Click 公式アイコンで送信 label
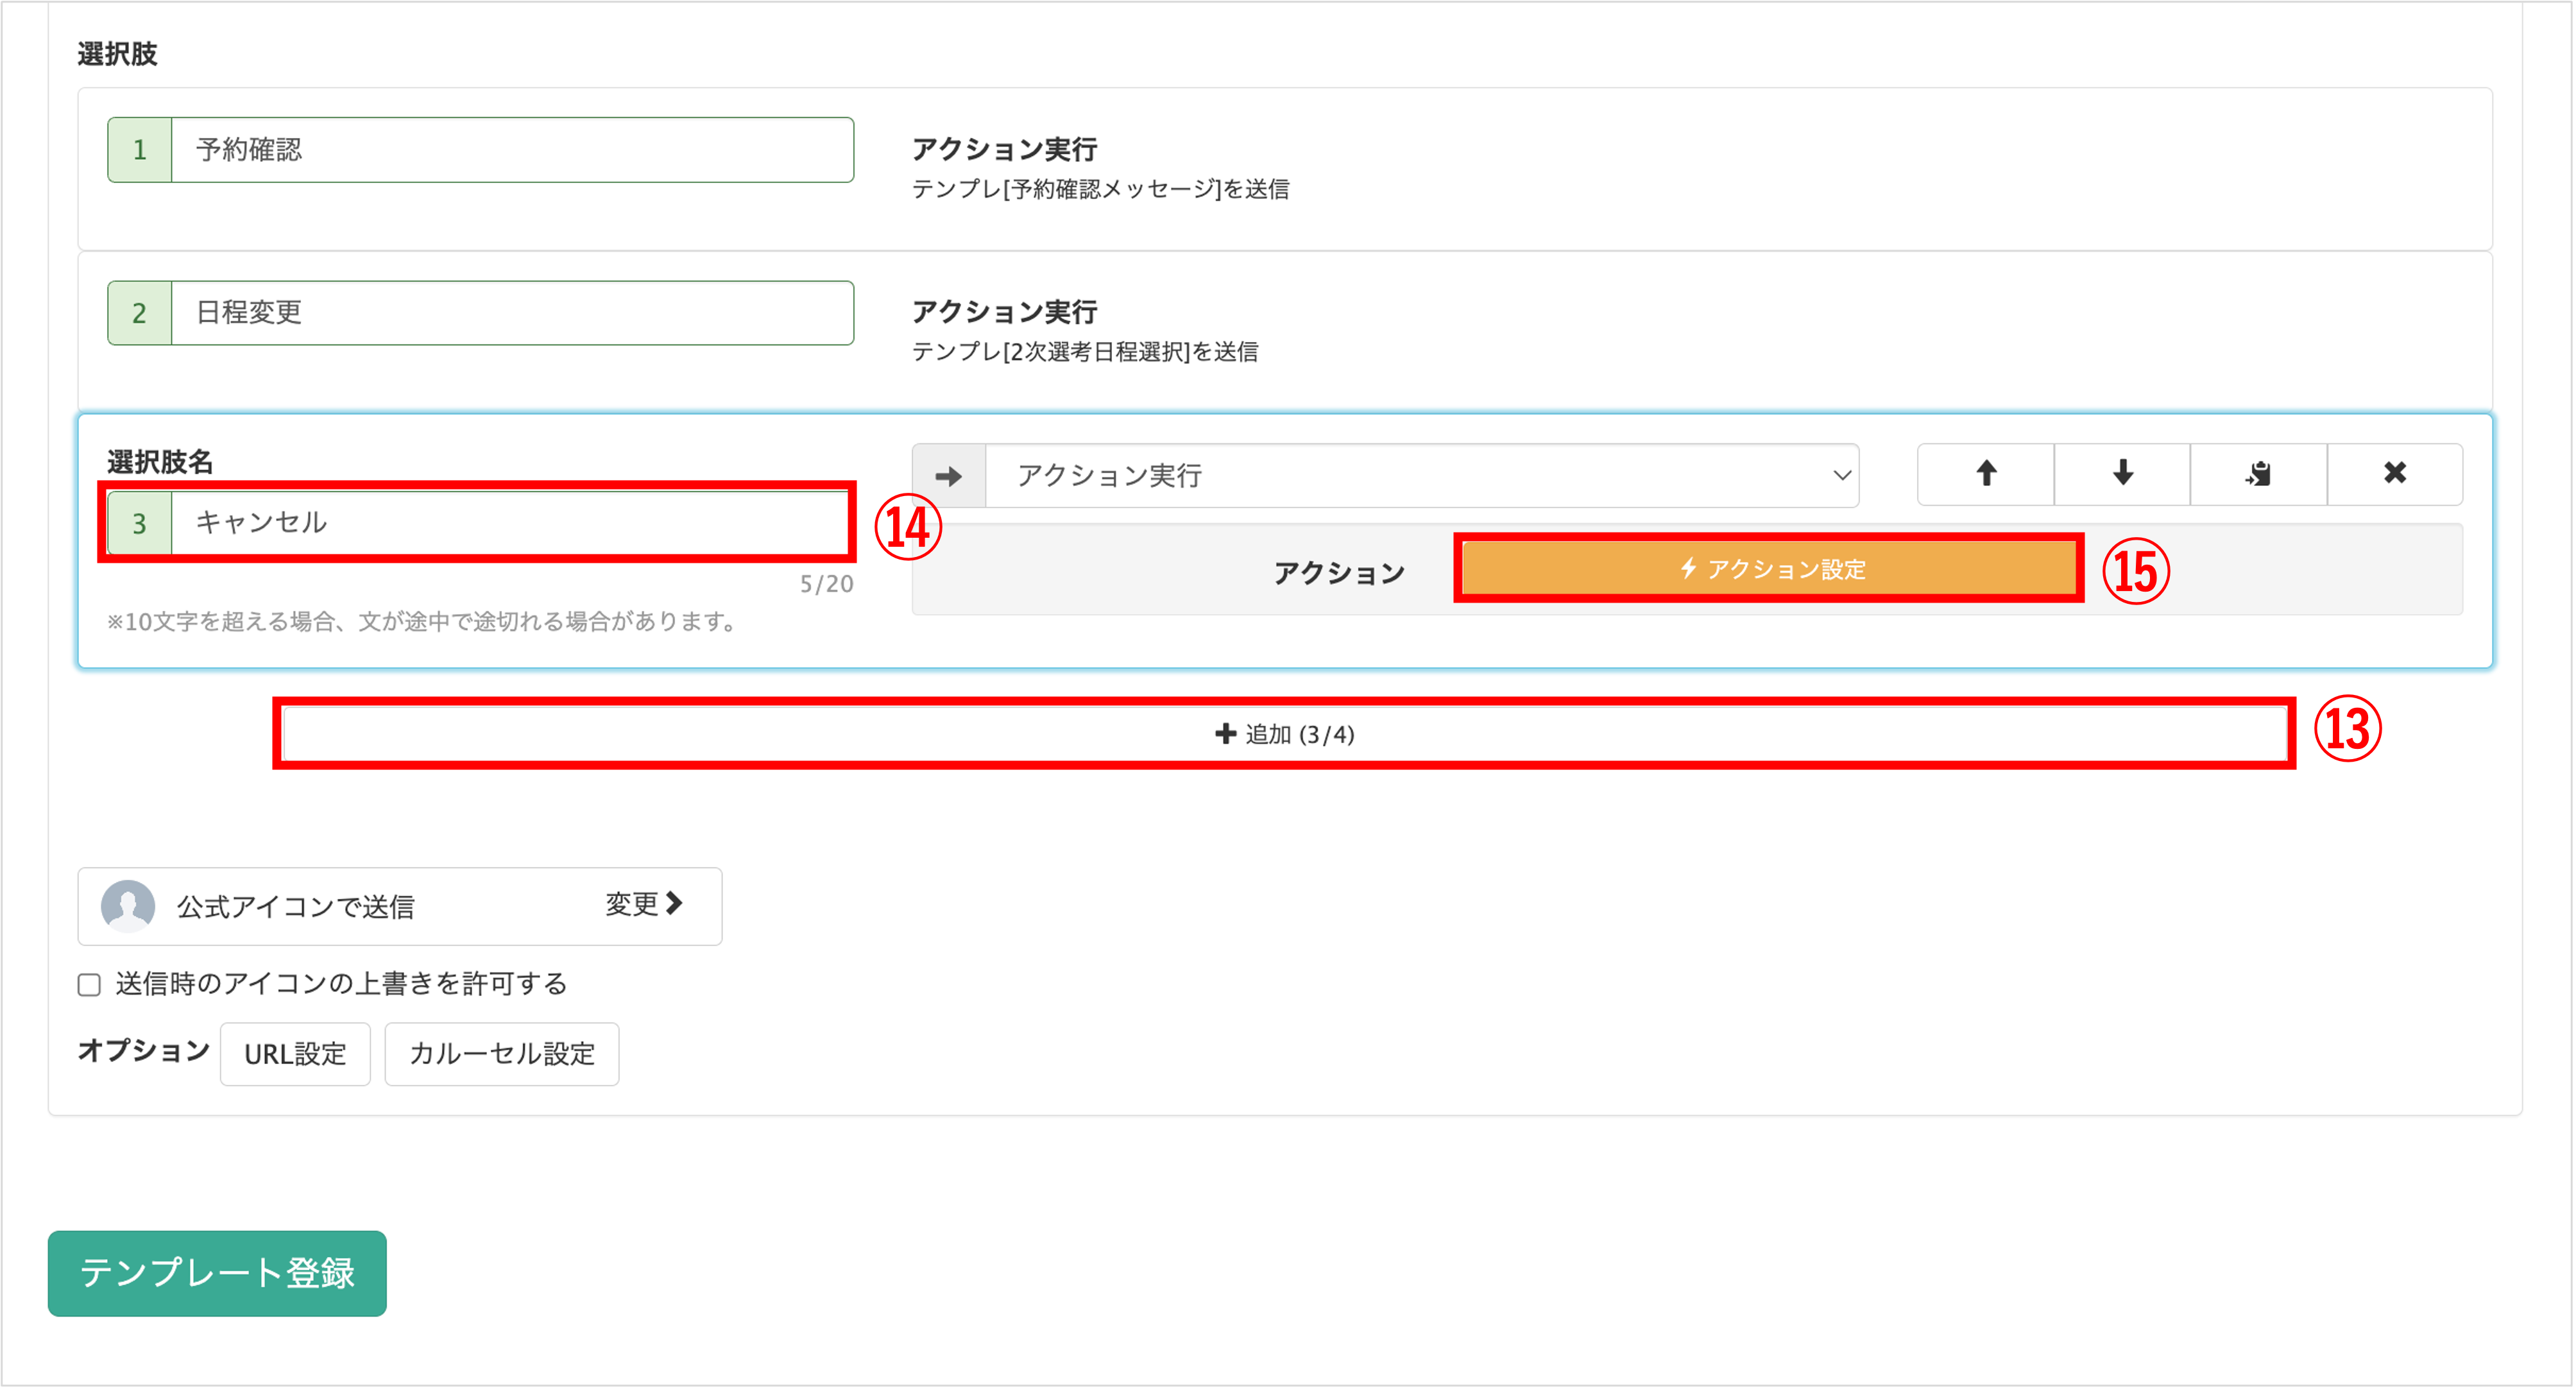Viewport: 2576px width, 1388px height. [x=295, y=907]
